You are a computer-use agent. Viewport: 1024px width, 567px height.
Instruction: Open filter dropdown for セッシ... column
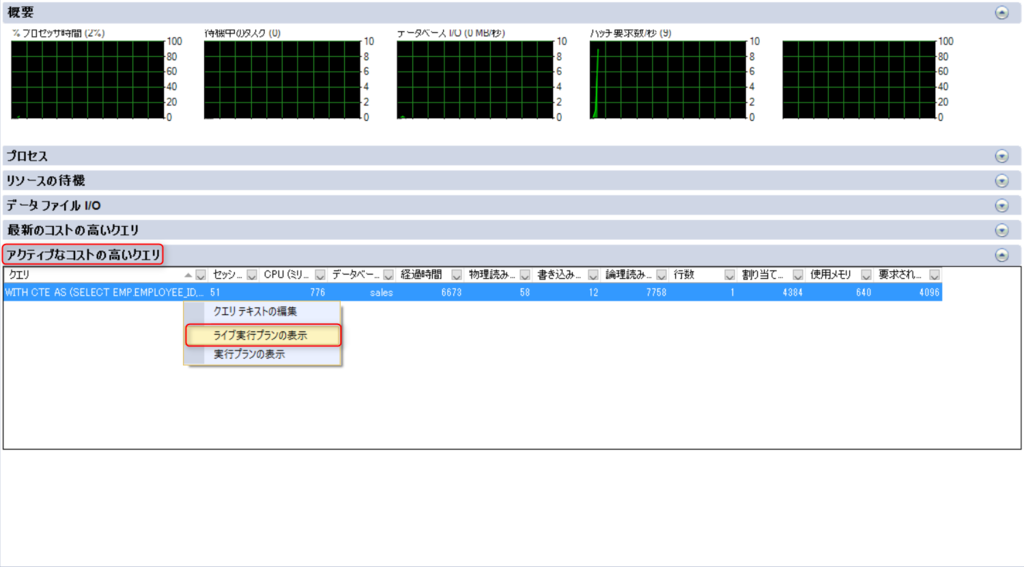tap(251, 275)
